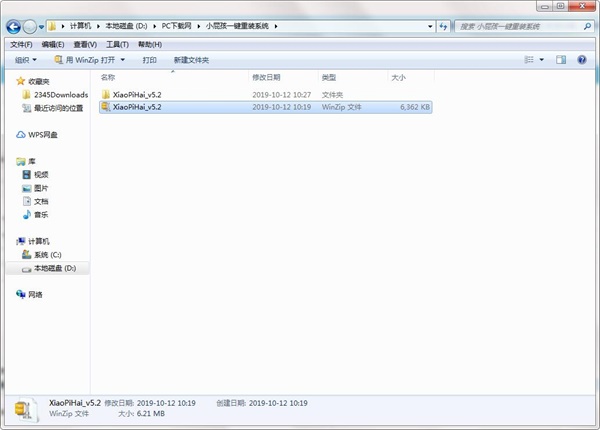Expand the address bar history dropdown
This screenshot has height=430, width=600.
tap(430, 26)
